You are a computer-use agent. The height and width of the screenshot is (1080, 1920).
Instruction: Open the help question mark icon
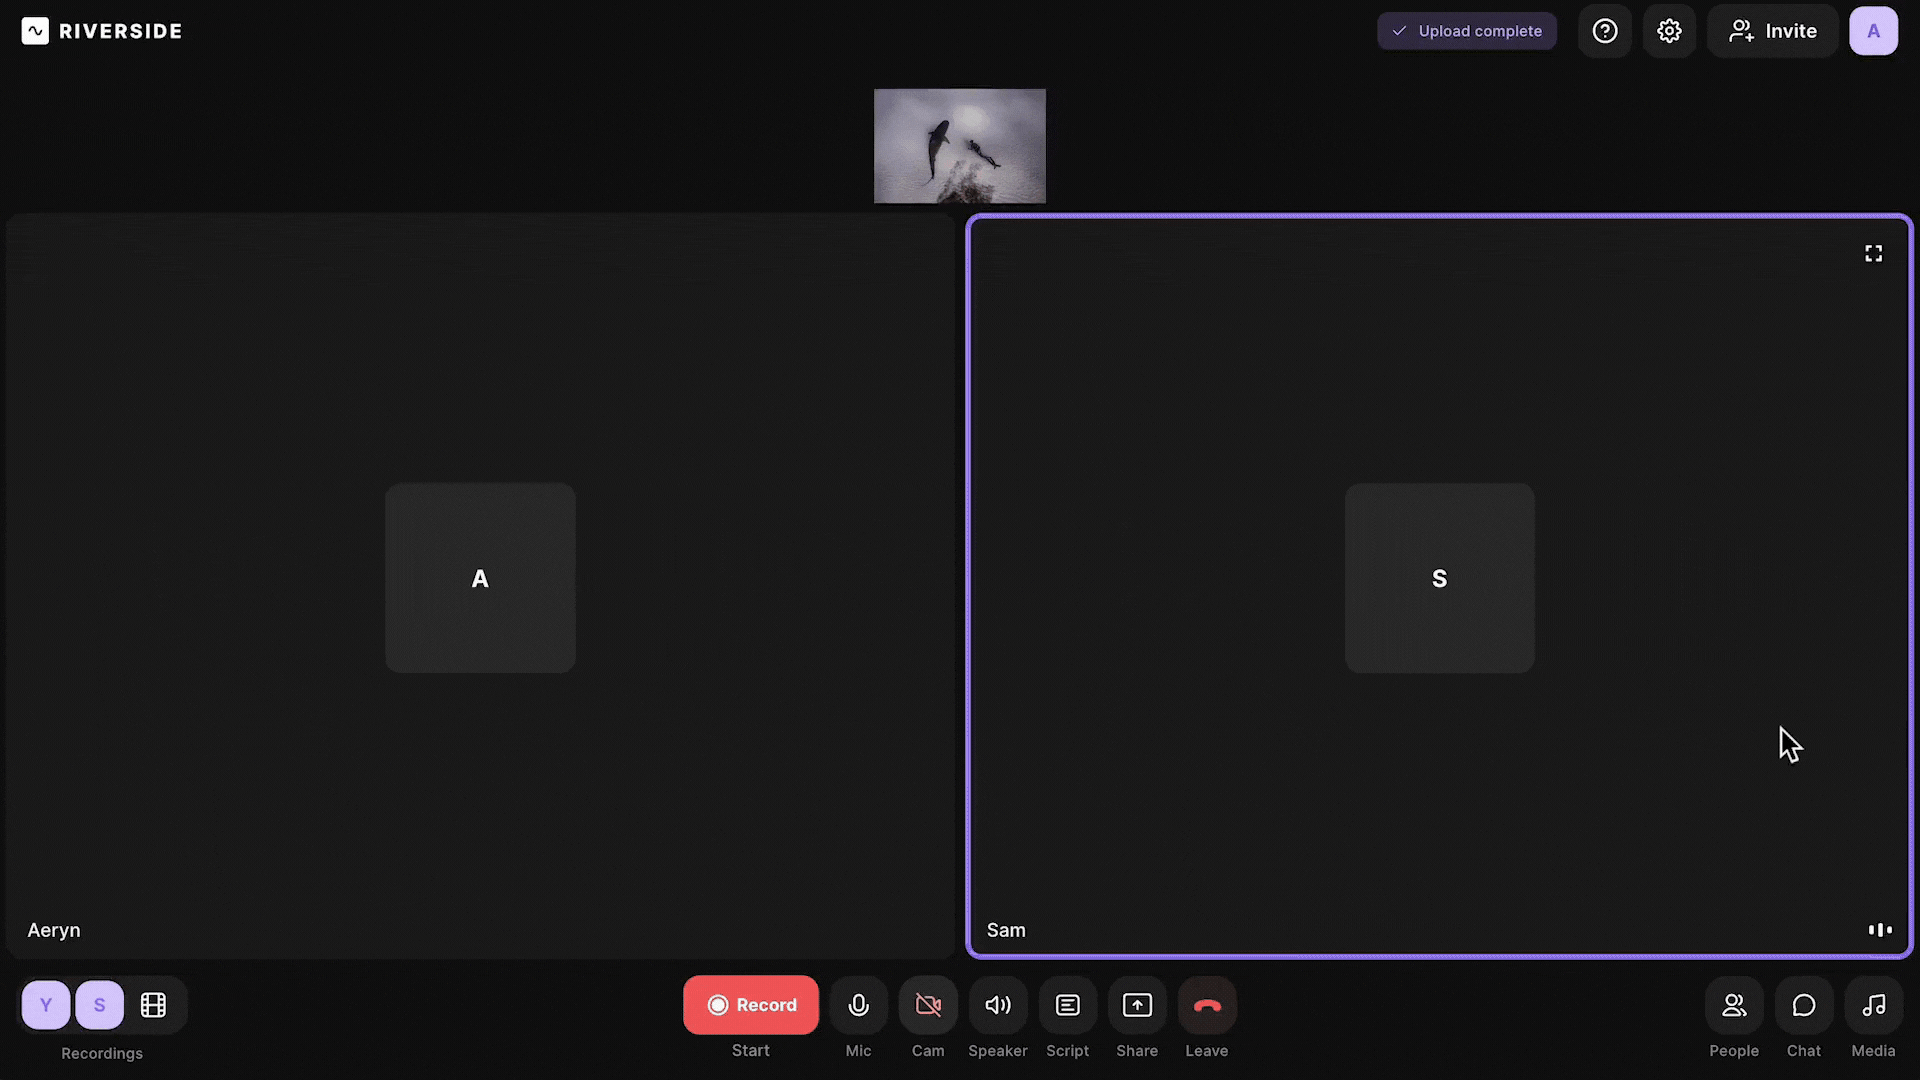click(1605, 31)
